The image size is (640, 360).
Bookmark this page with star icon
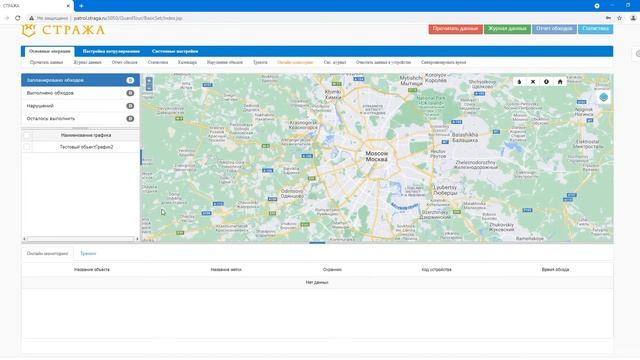(620, 18)
